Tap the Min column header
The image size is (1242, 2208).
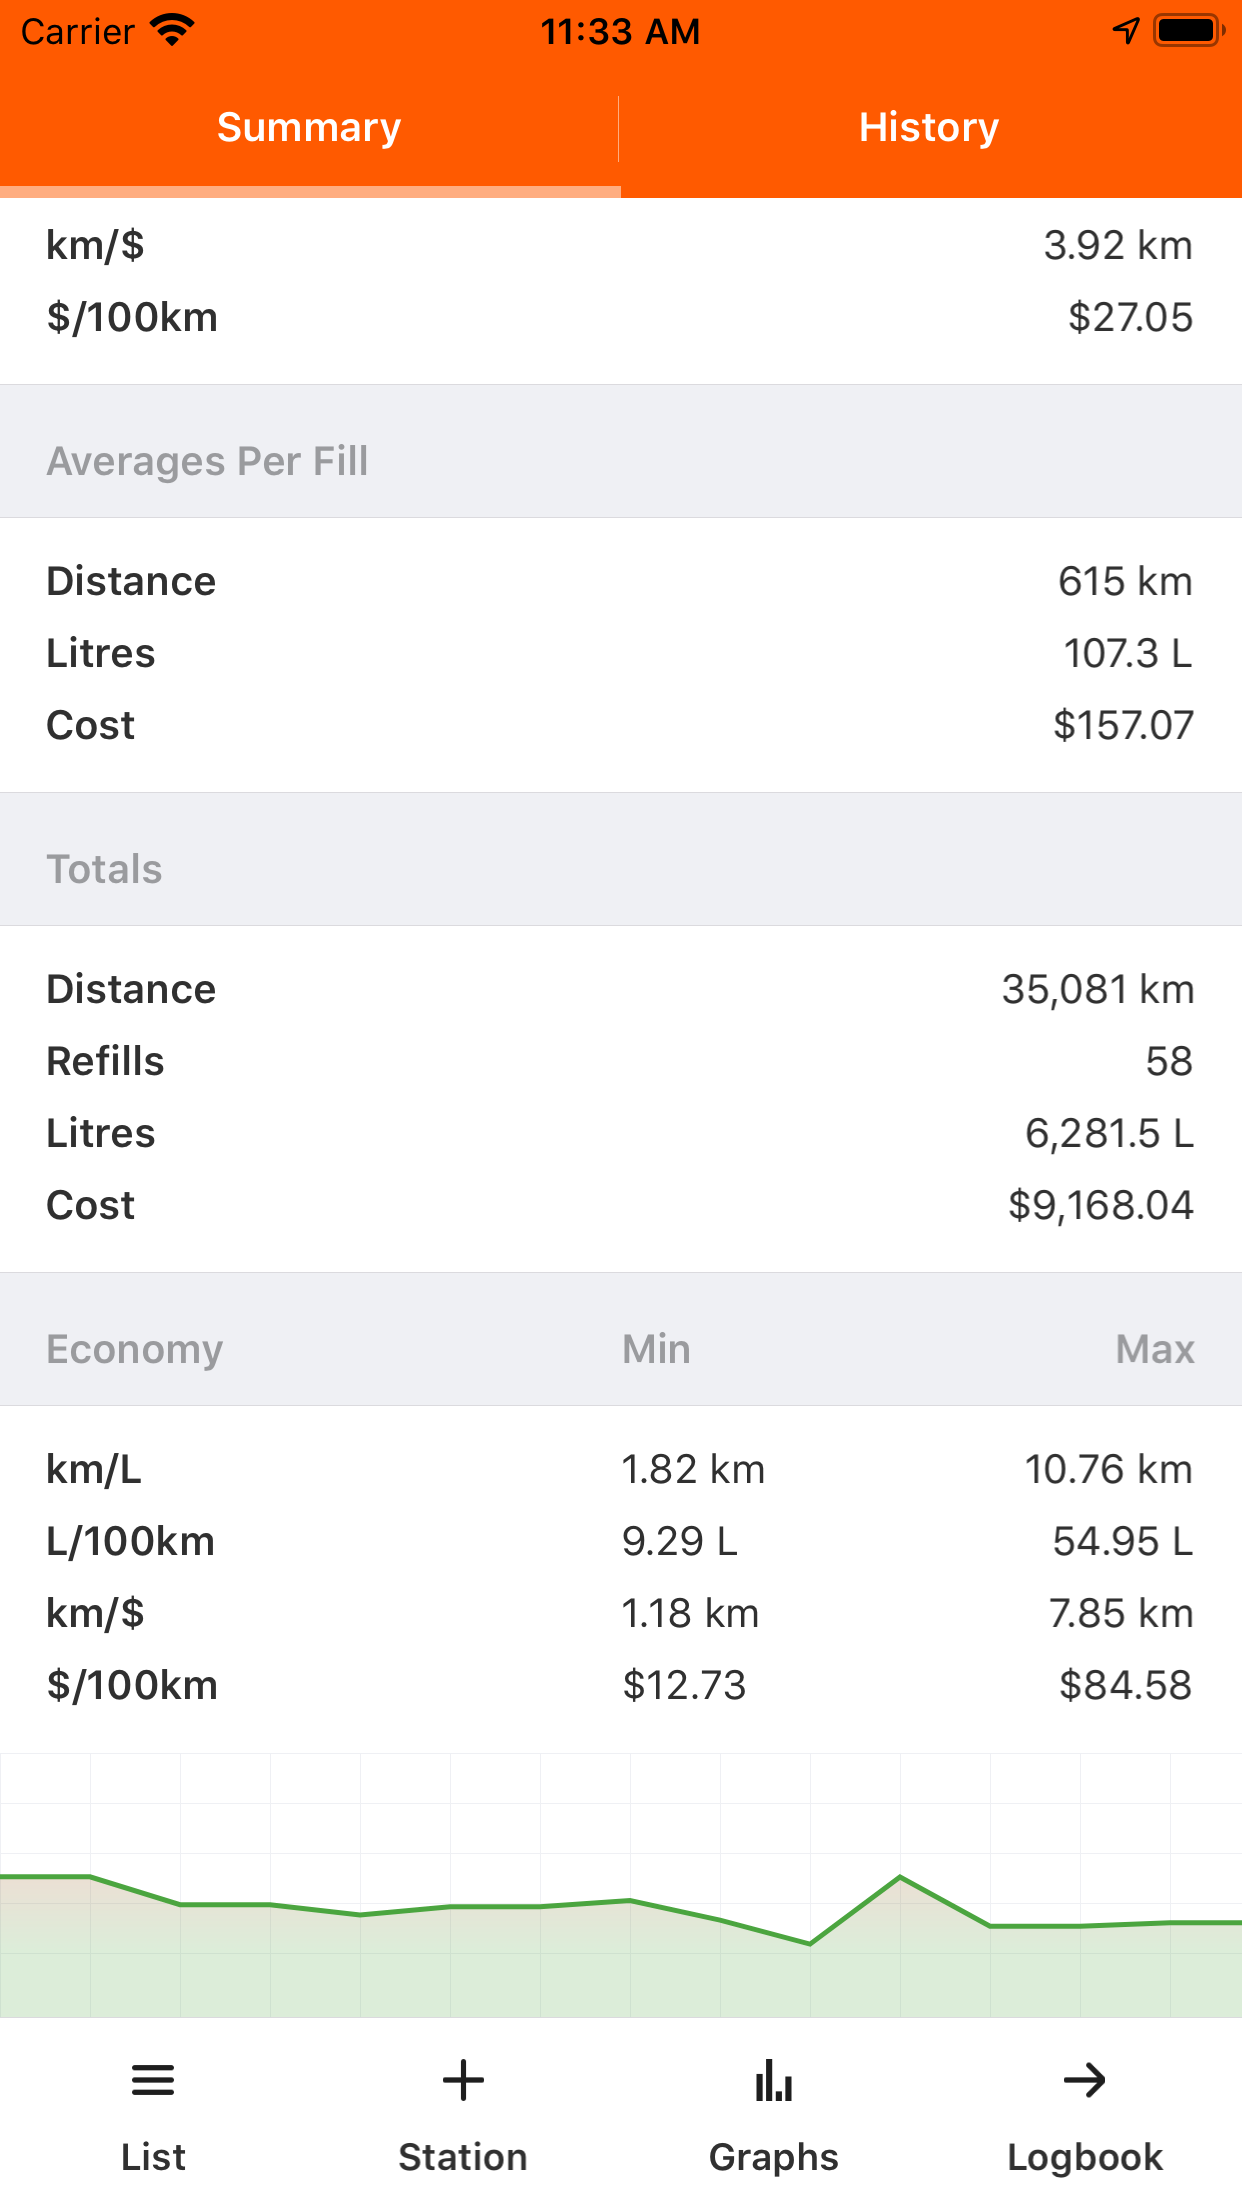click(x=656, y=1349)
